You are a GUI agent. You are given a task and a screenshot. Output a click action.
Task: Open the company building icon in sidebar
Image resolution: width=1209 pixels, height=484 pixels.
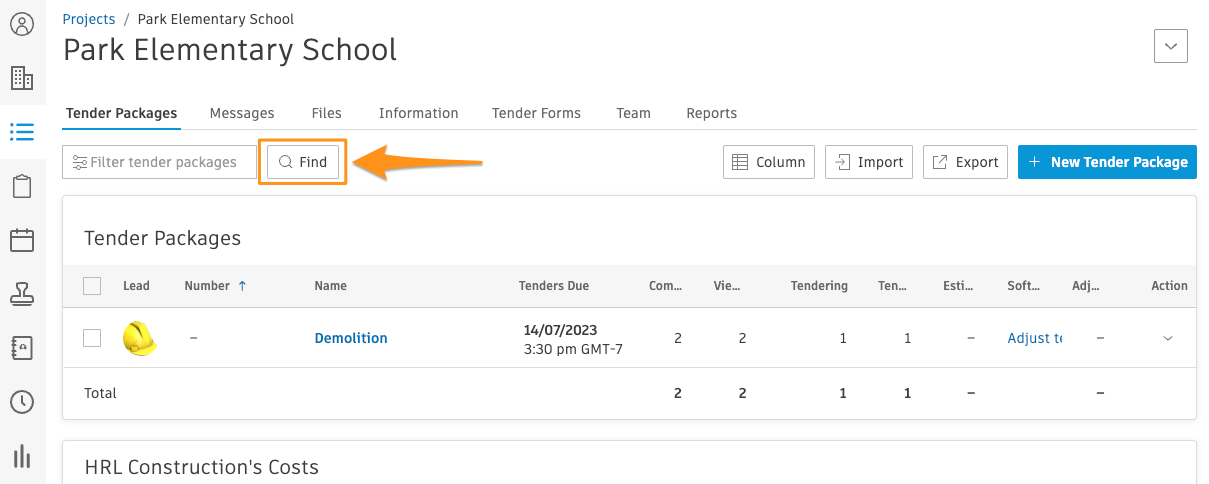tap(22, 78)
